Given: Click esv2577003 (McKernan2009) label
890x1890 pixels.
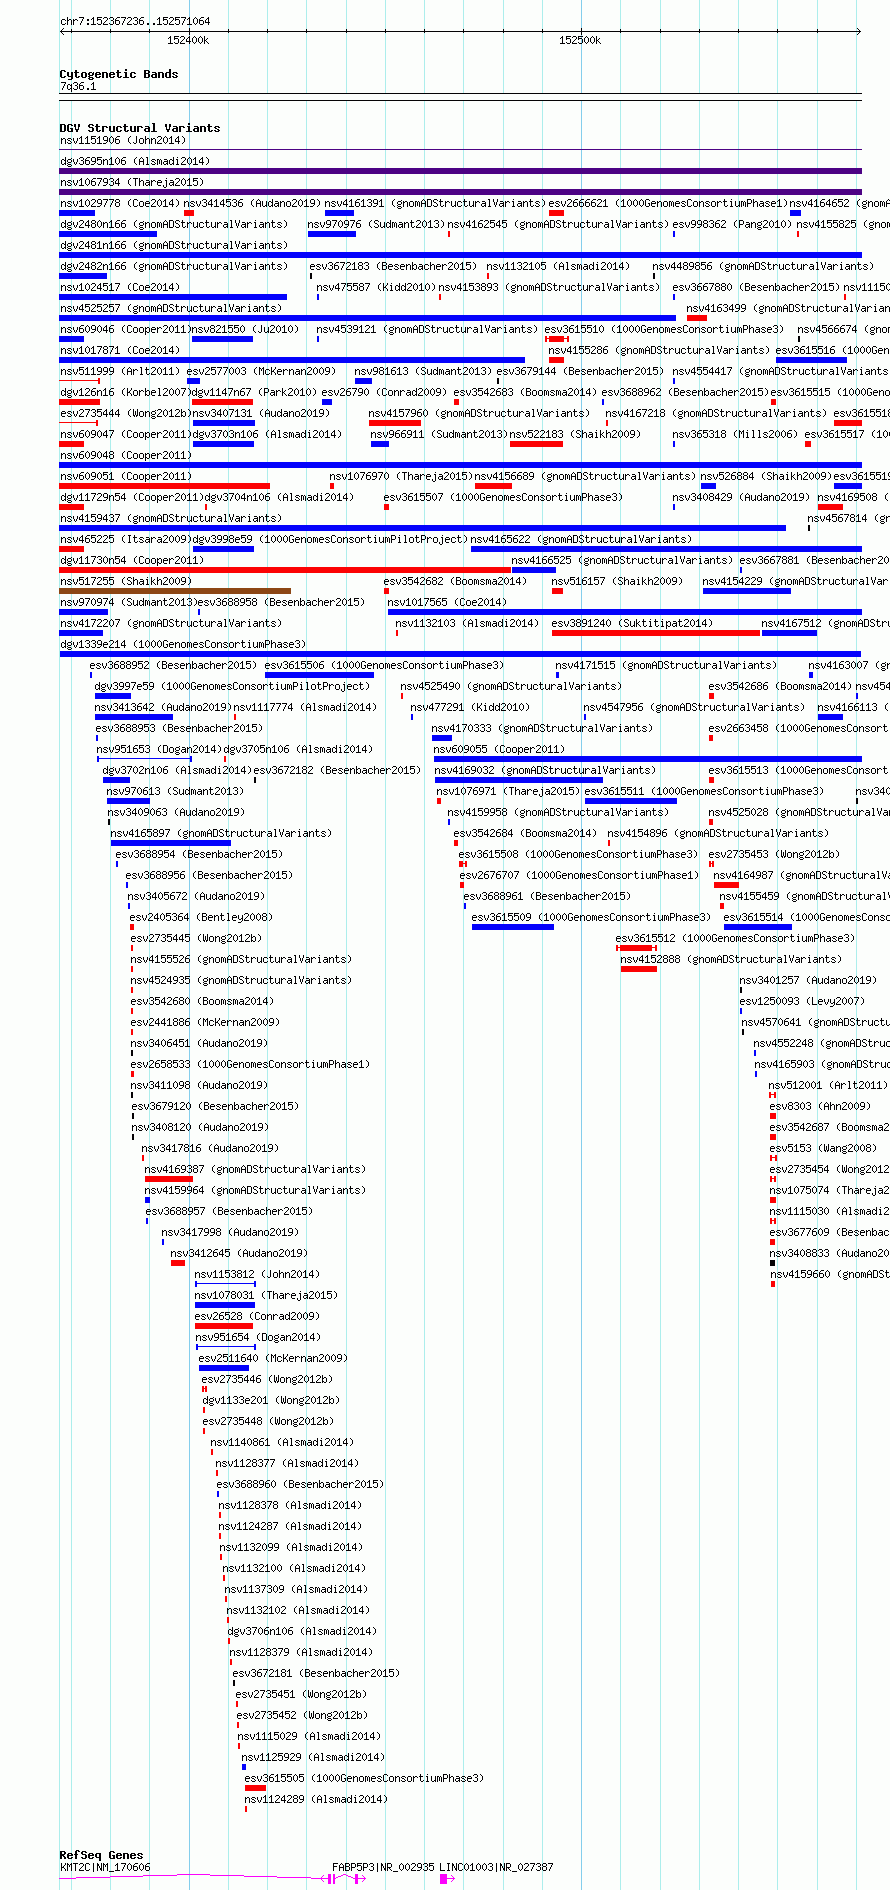Looking at the screenshot, I should click(x=261, y=371).
